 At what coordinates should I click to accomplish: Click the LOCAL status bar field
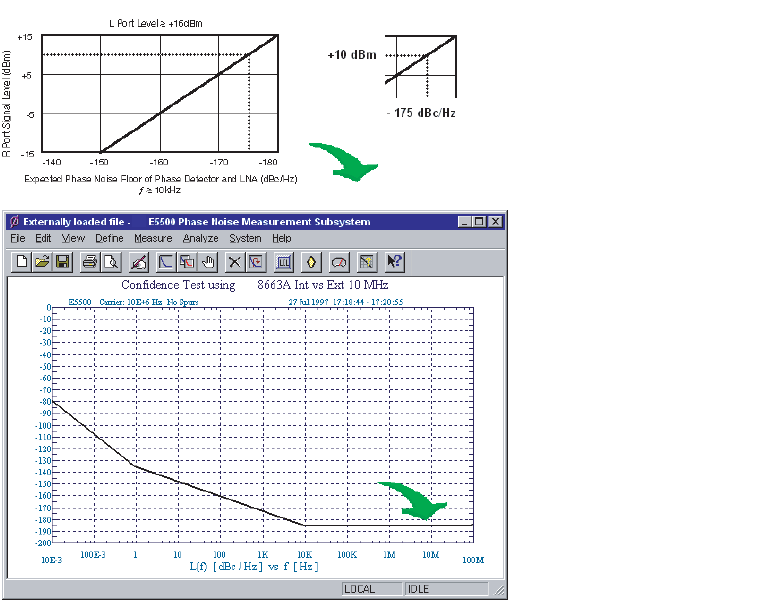(372, 589)
